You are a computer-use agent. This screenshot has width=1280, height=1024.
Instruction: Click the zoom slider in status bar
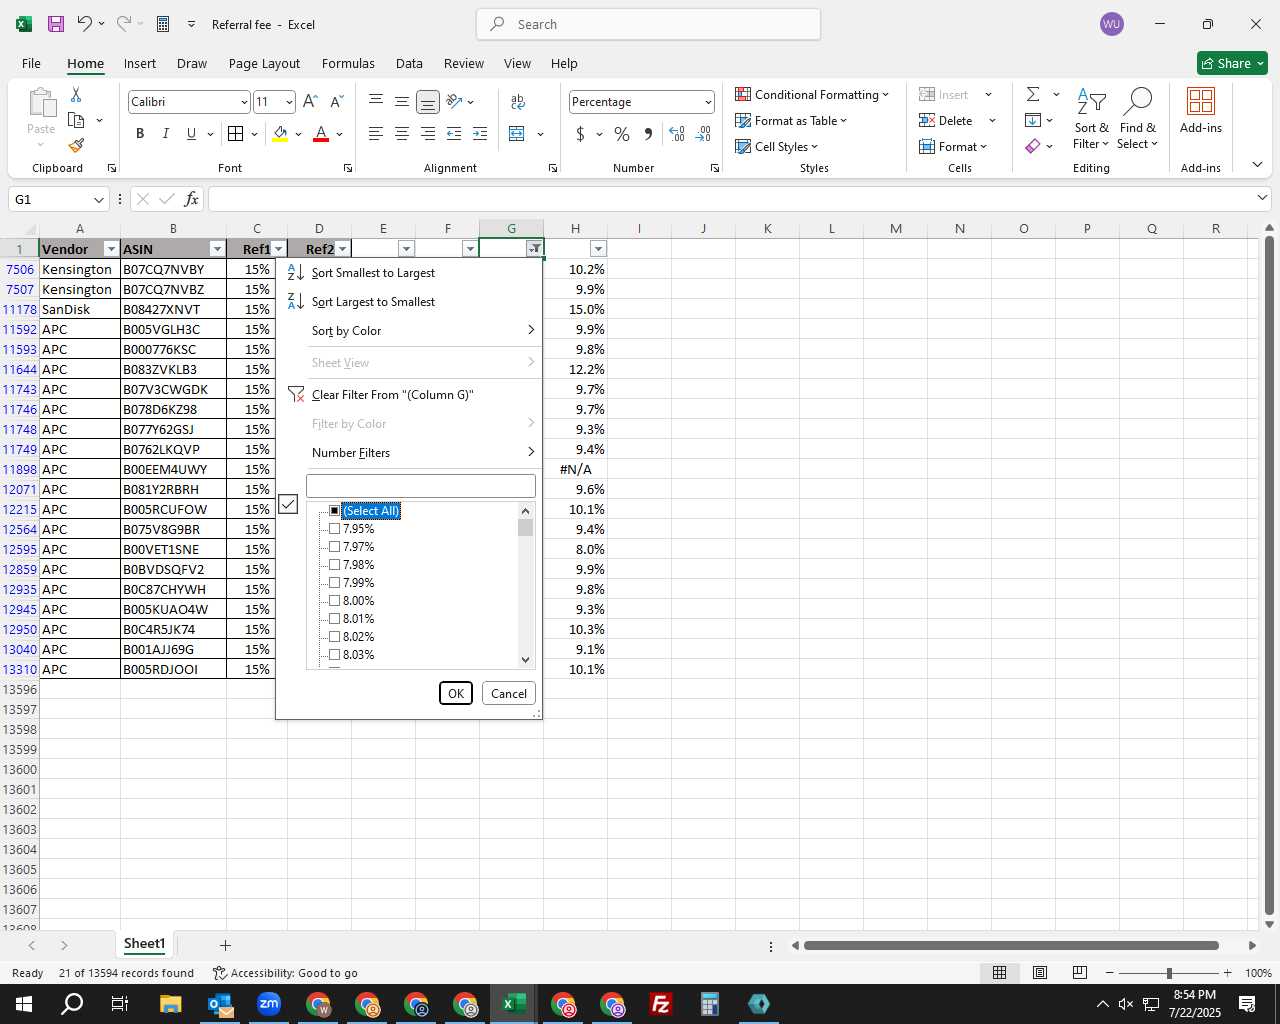(x=1168, y=973)
